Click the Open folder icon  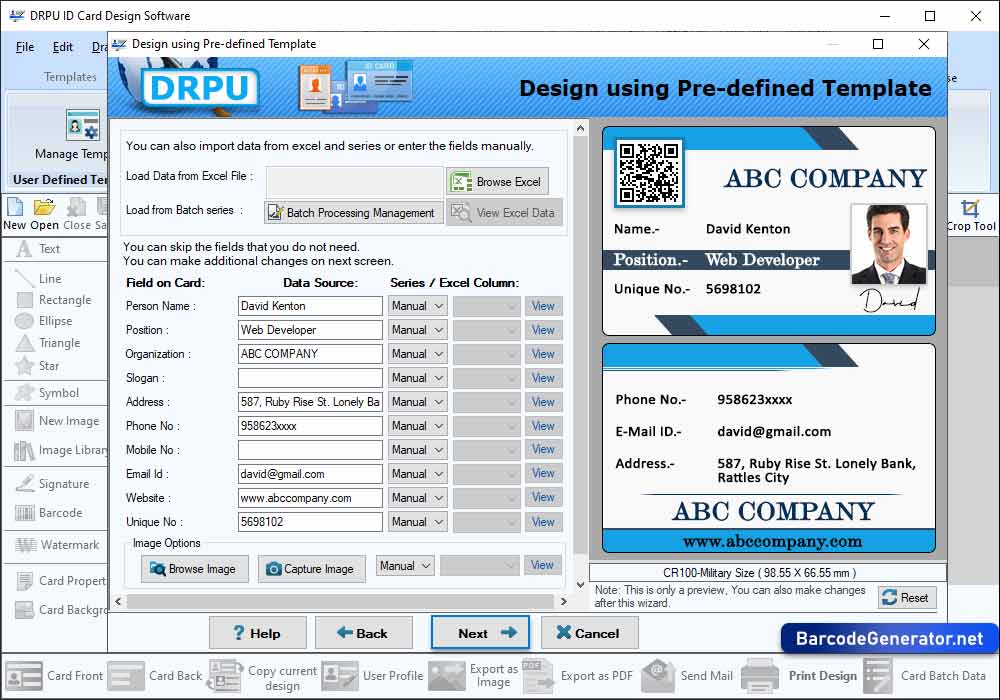click(45, 214)
